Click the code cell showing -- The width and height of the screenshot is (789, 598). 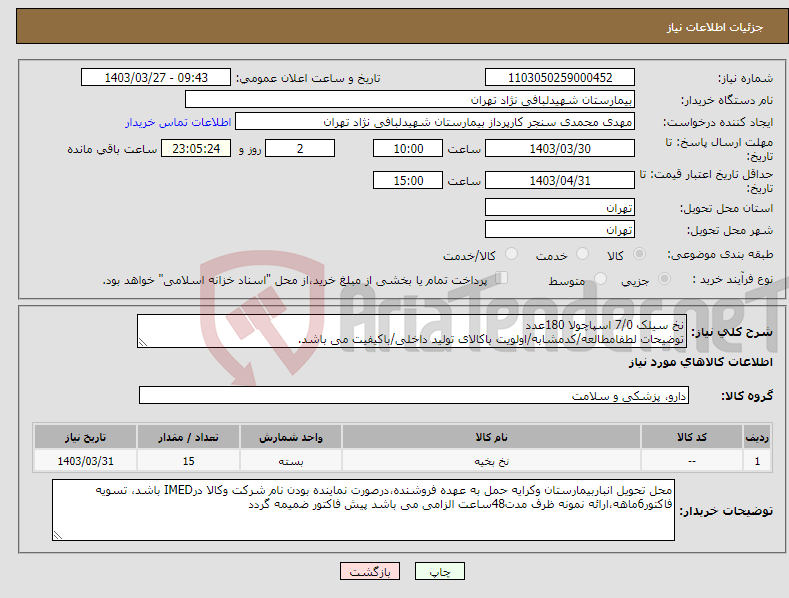tap(691, 461)
